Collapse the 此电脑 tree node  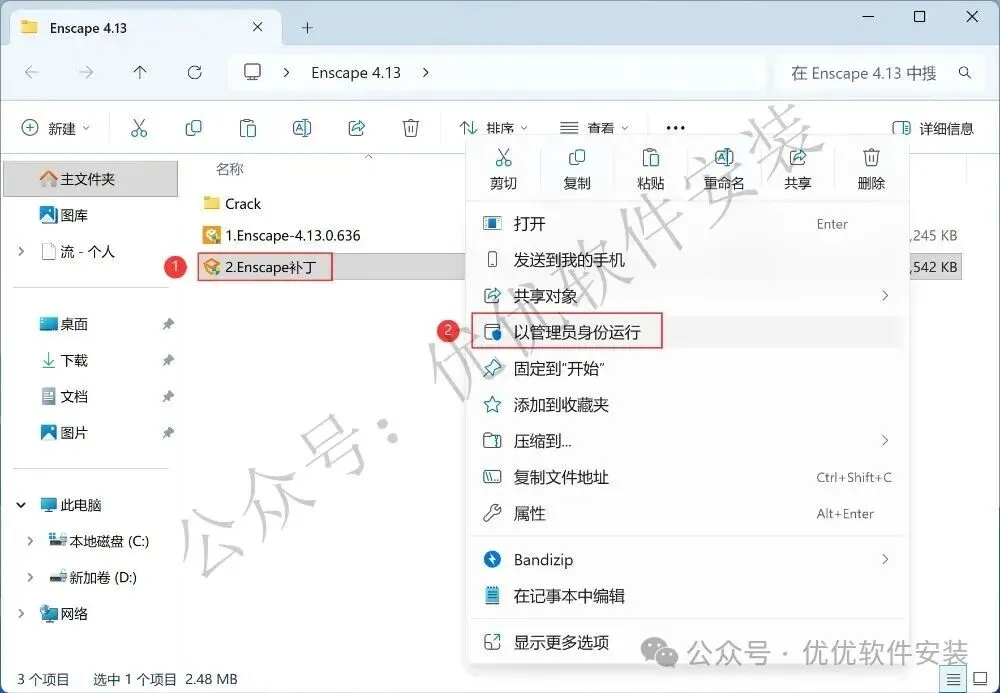tap(21, 505)
